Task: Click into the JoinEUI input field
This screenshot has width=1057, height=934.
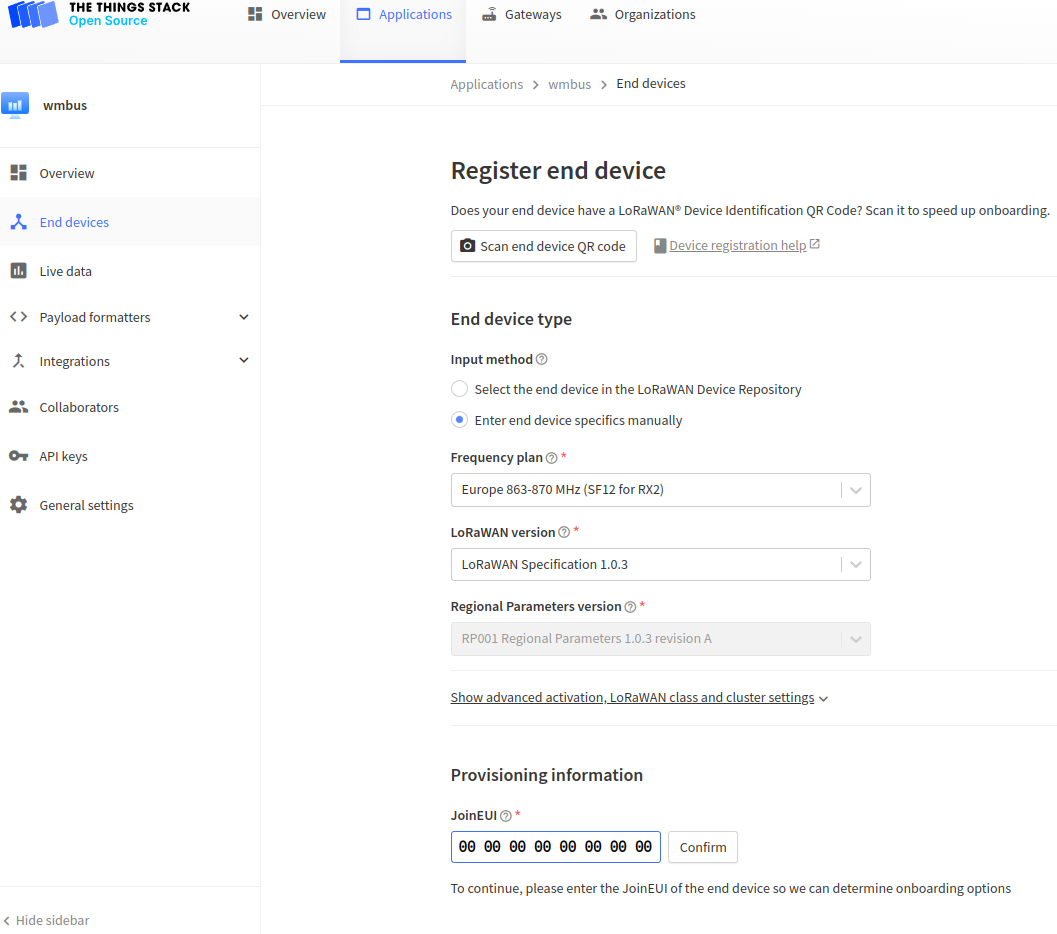Action: click(x=555, y=847)
